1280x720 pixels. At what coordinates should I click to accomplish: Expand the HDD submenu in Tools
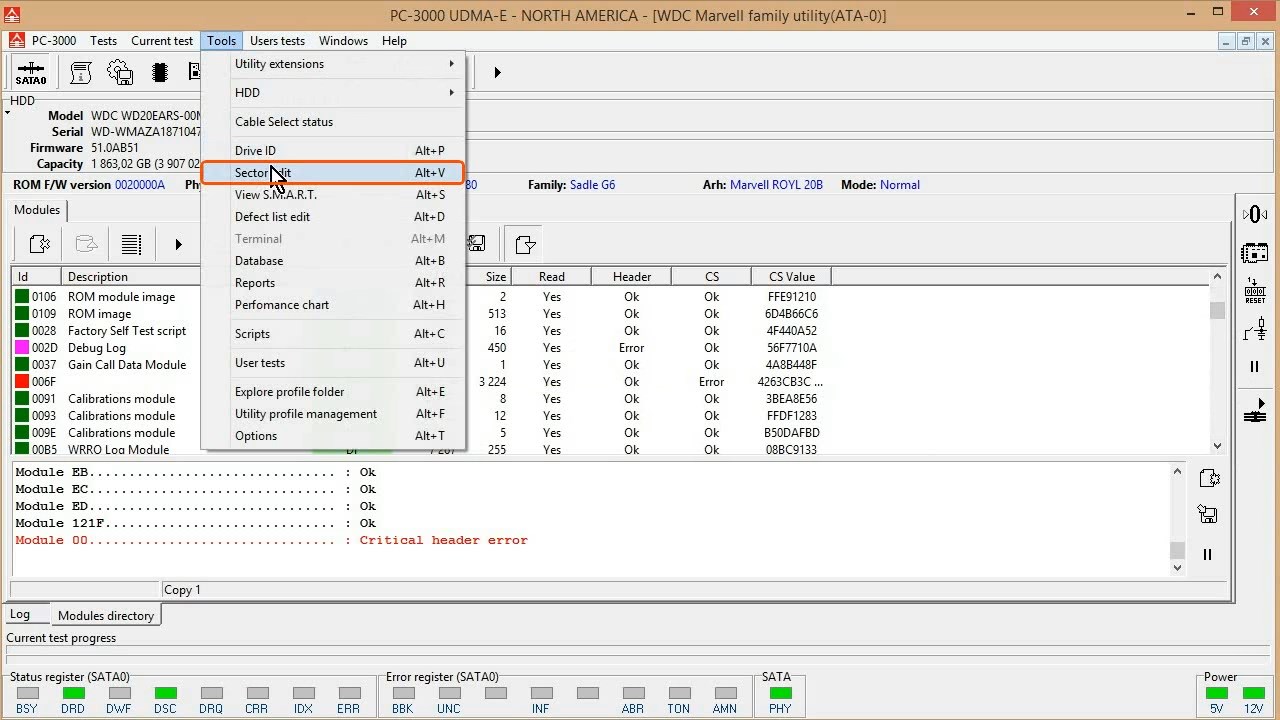click(x=333, y=93)
